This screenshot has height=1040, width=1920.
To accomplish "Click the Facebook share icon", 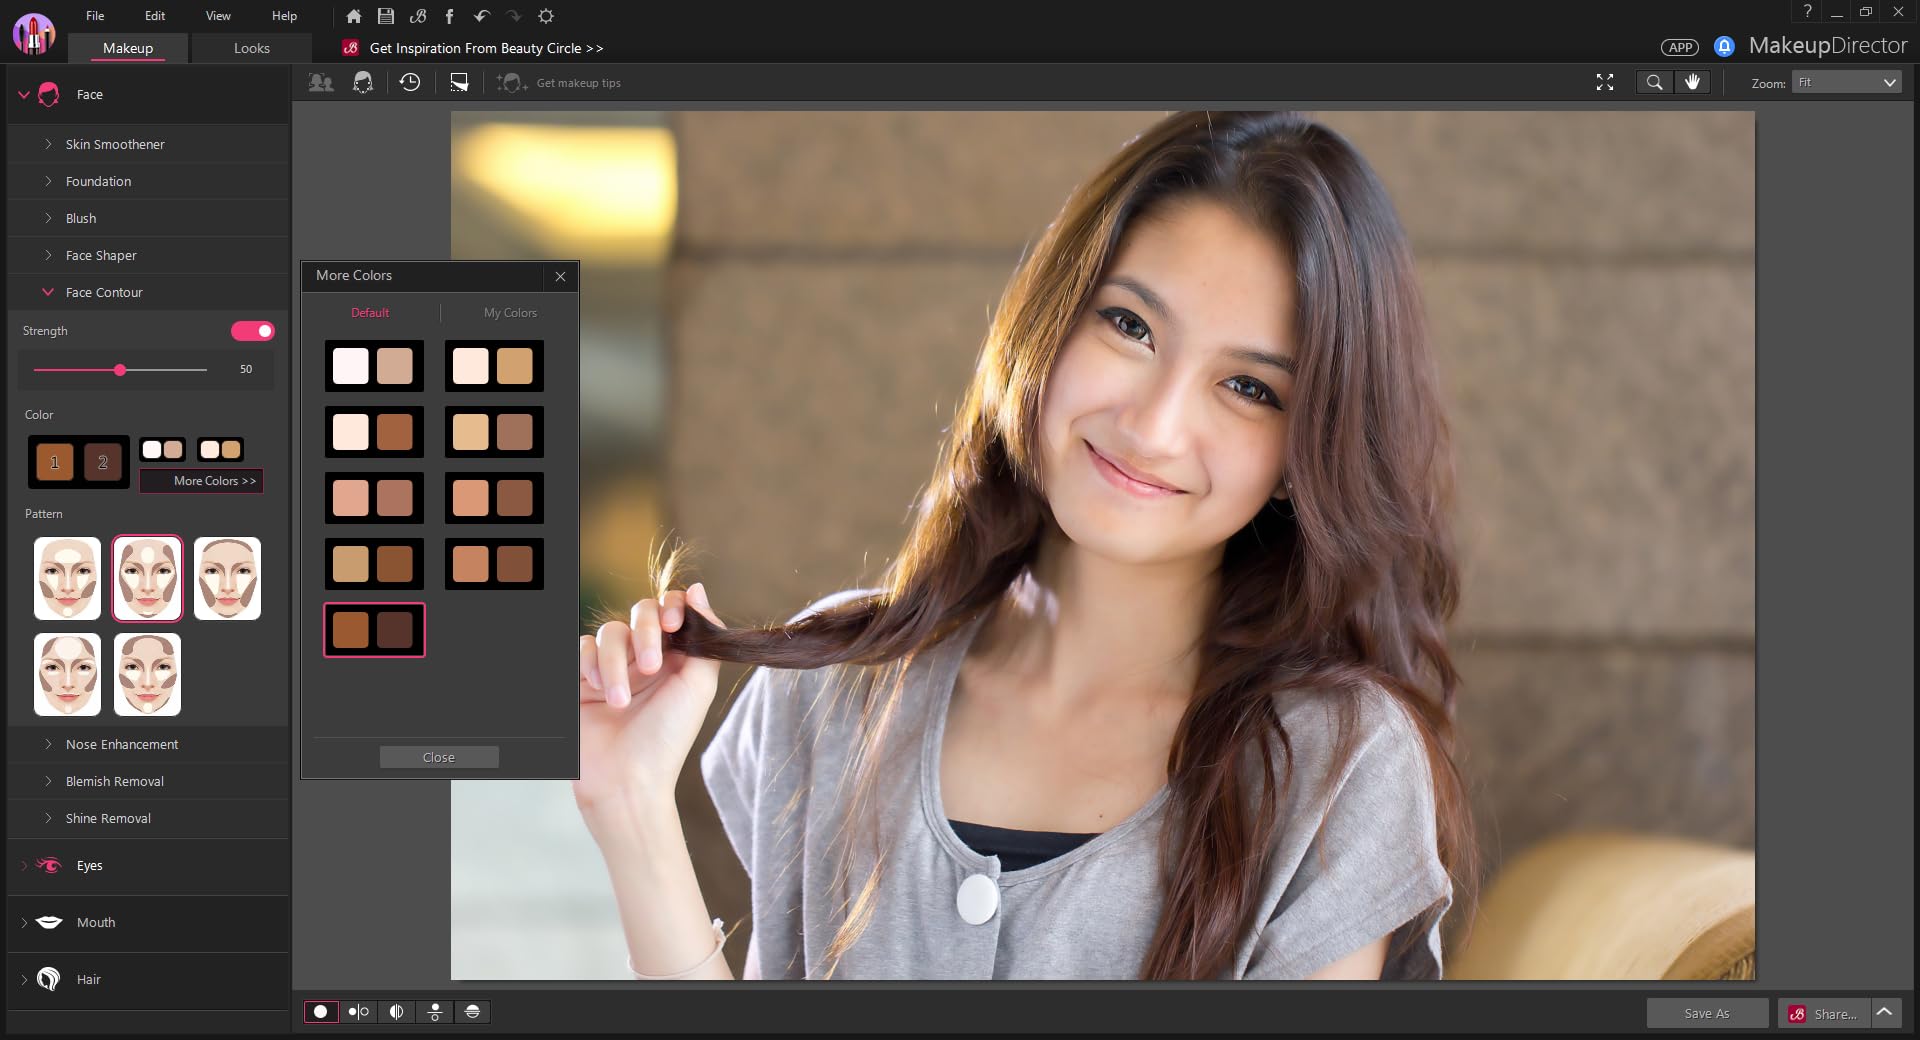I will pos(449,16).
